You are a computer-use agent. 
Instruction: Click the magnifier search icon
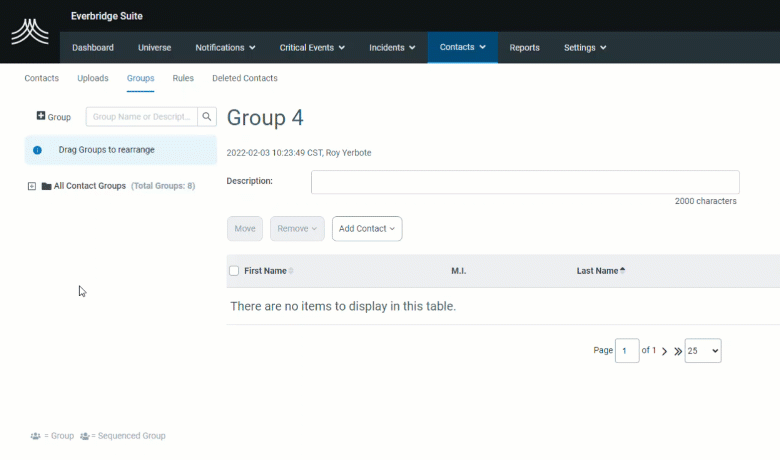click(207, 117)
